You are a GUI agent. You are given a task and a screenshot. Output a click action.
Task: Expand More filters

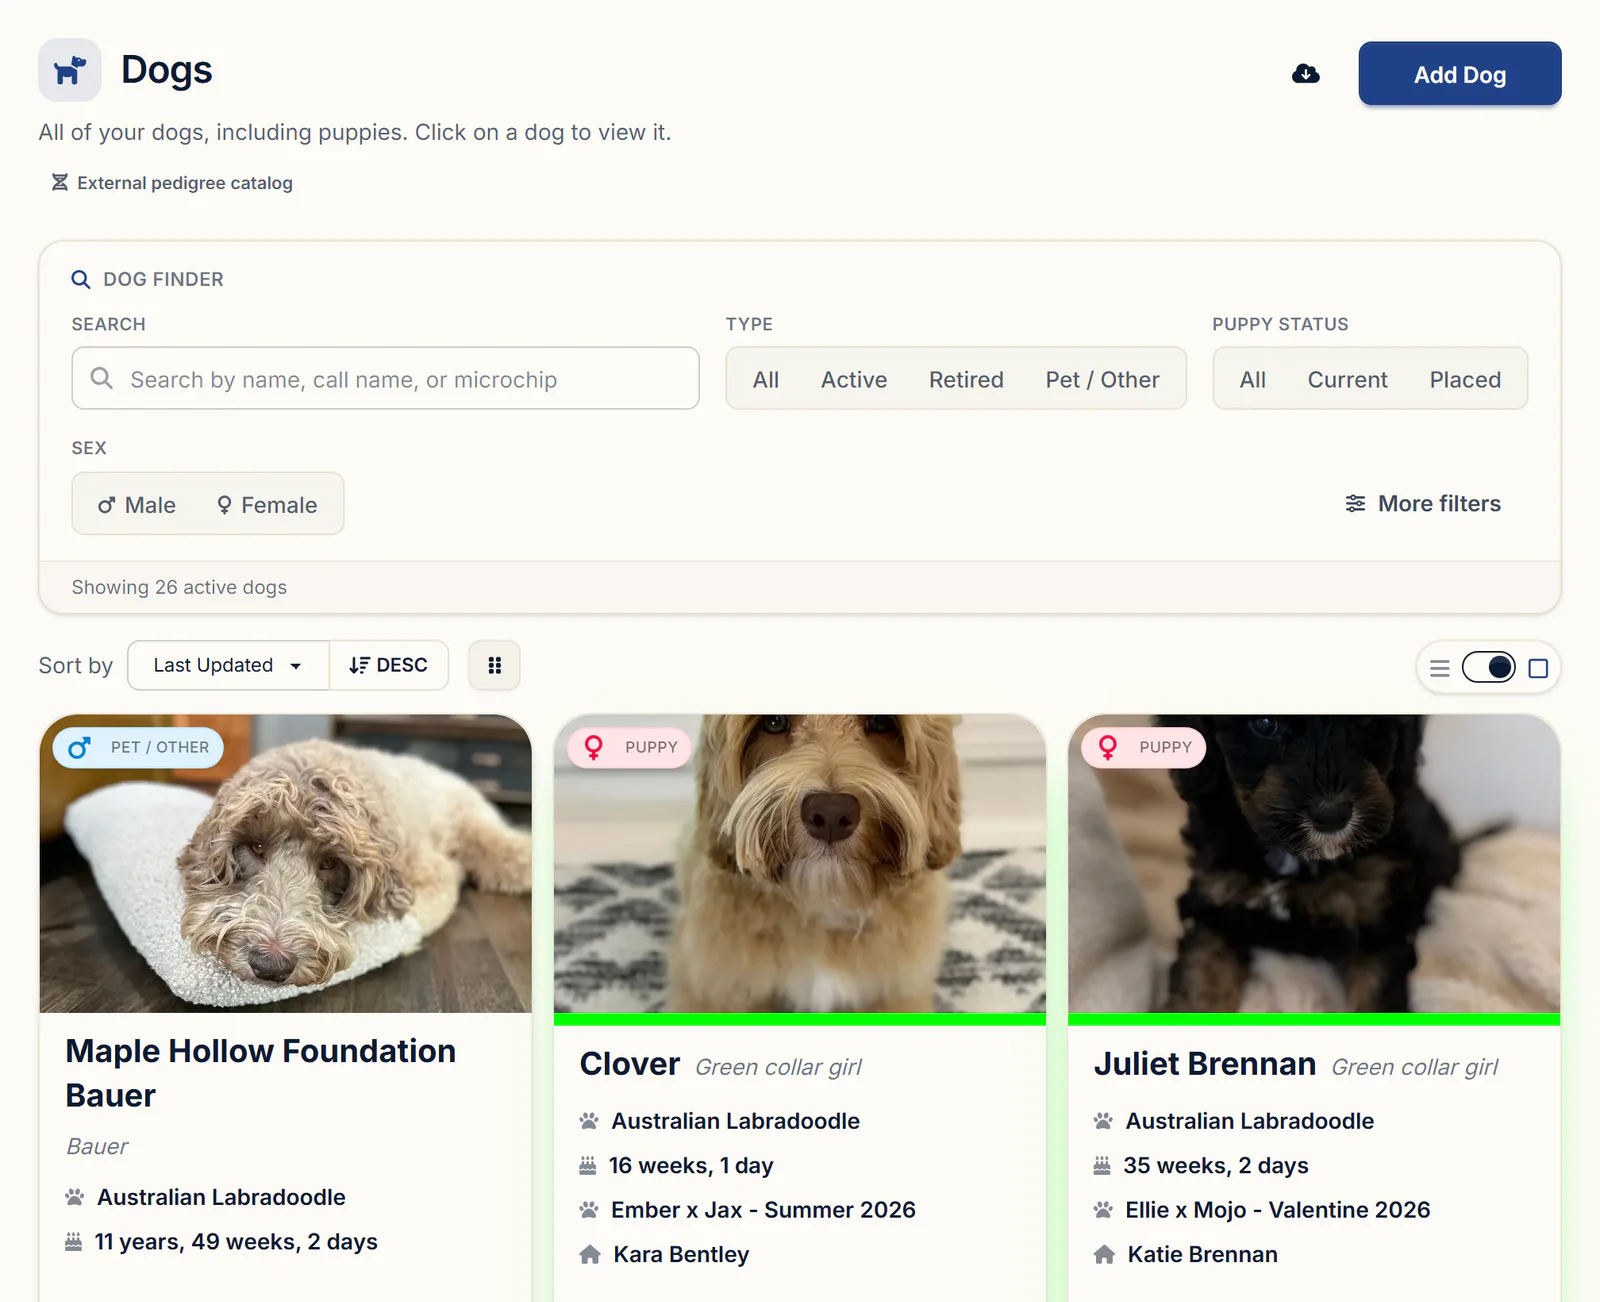[x=1423, y=504]
